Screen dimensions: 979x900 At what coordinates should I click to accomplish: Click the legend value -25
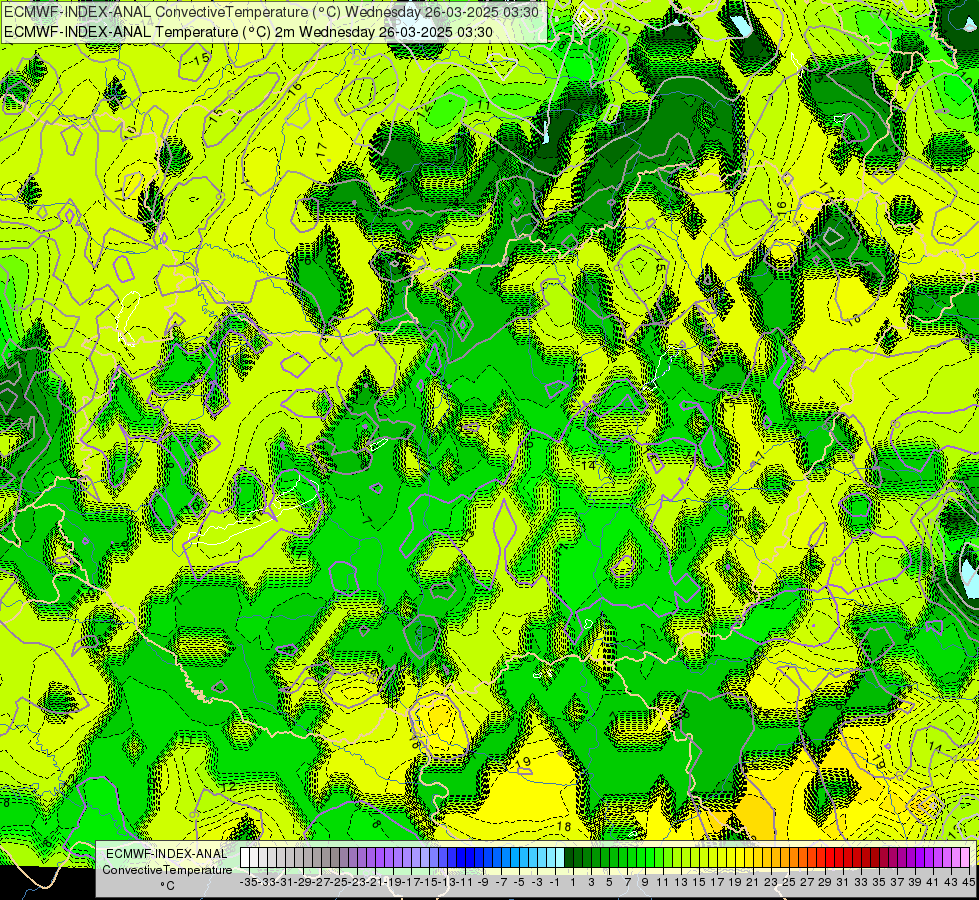339,882
